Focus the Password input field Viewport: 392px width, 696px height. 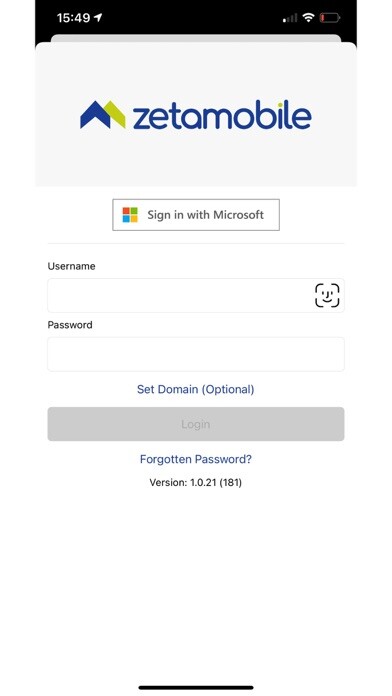[x=196, y=354]
